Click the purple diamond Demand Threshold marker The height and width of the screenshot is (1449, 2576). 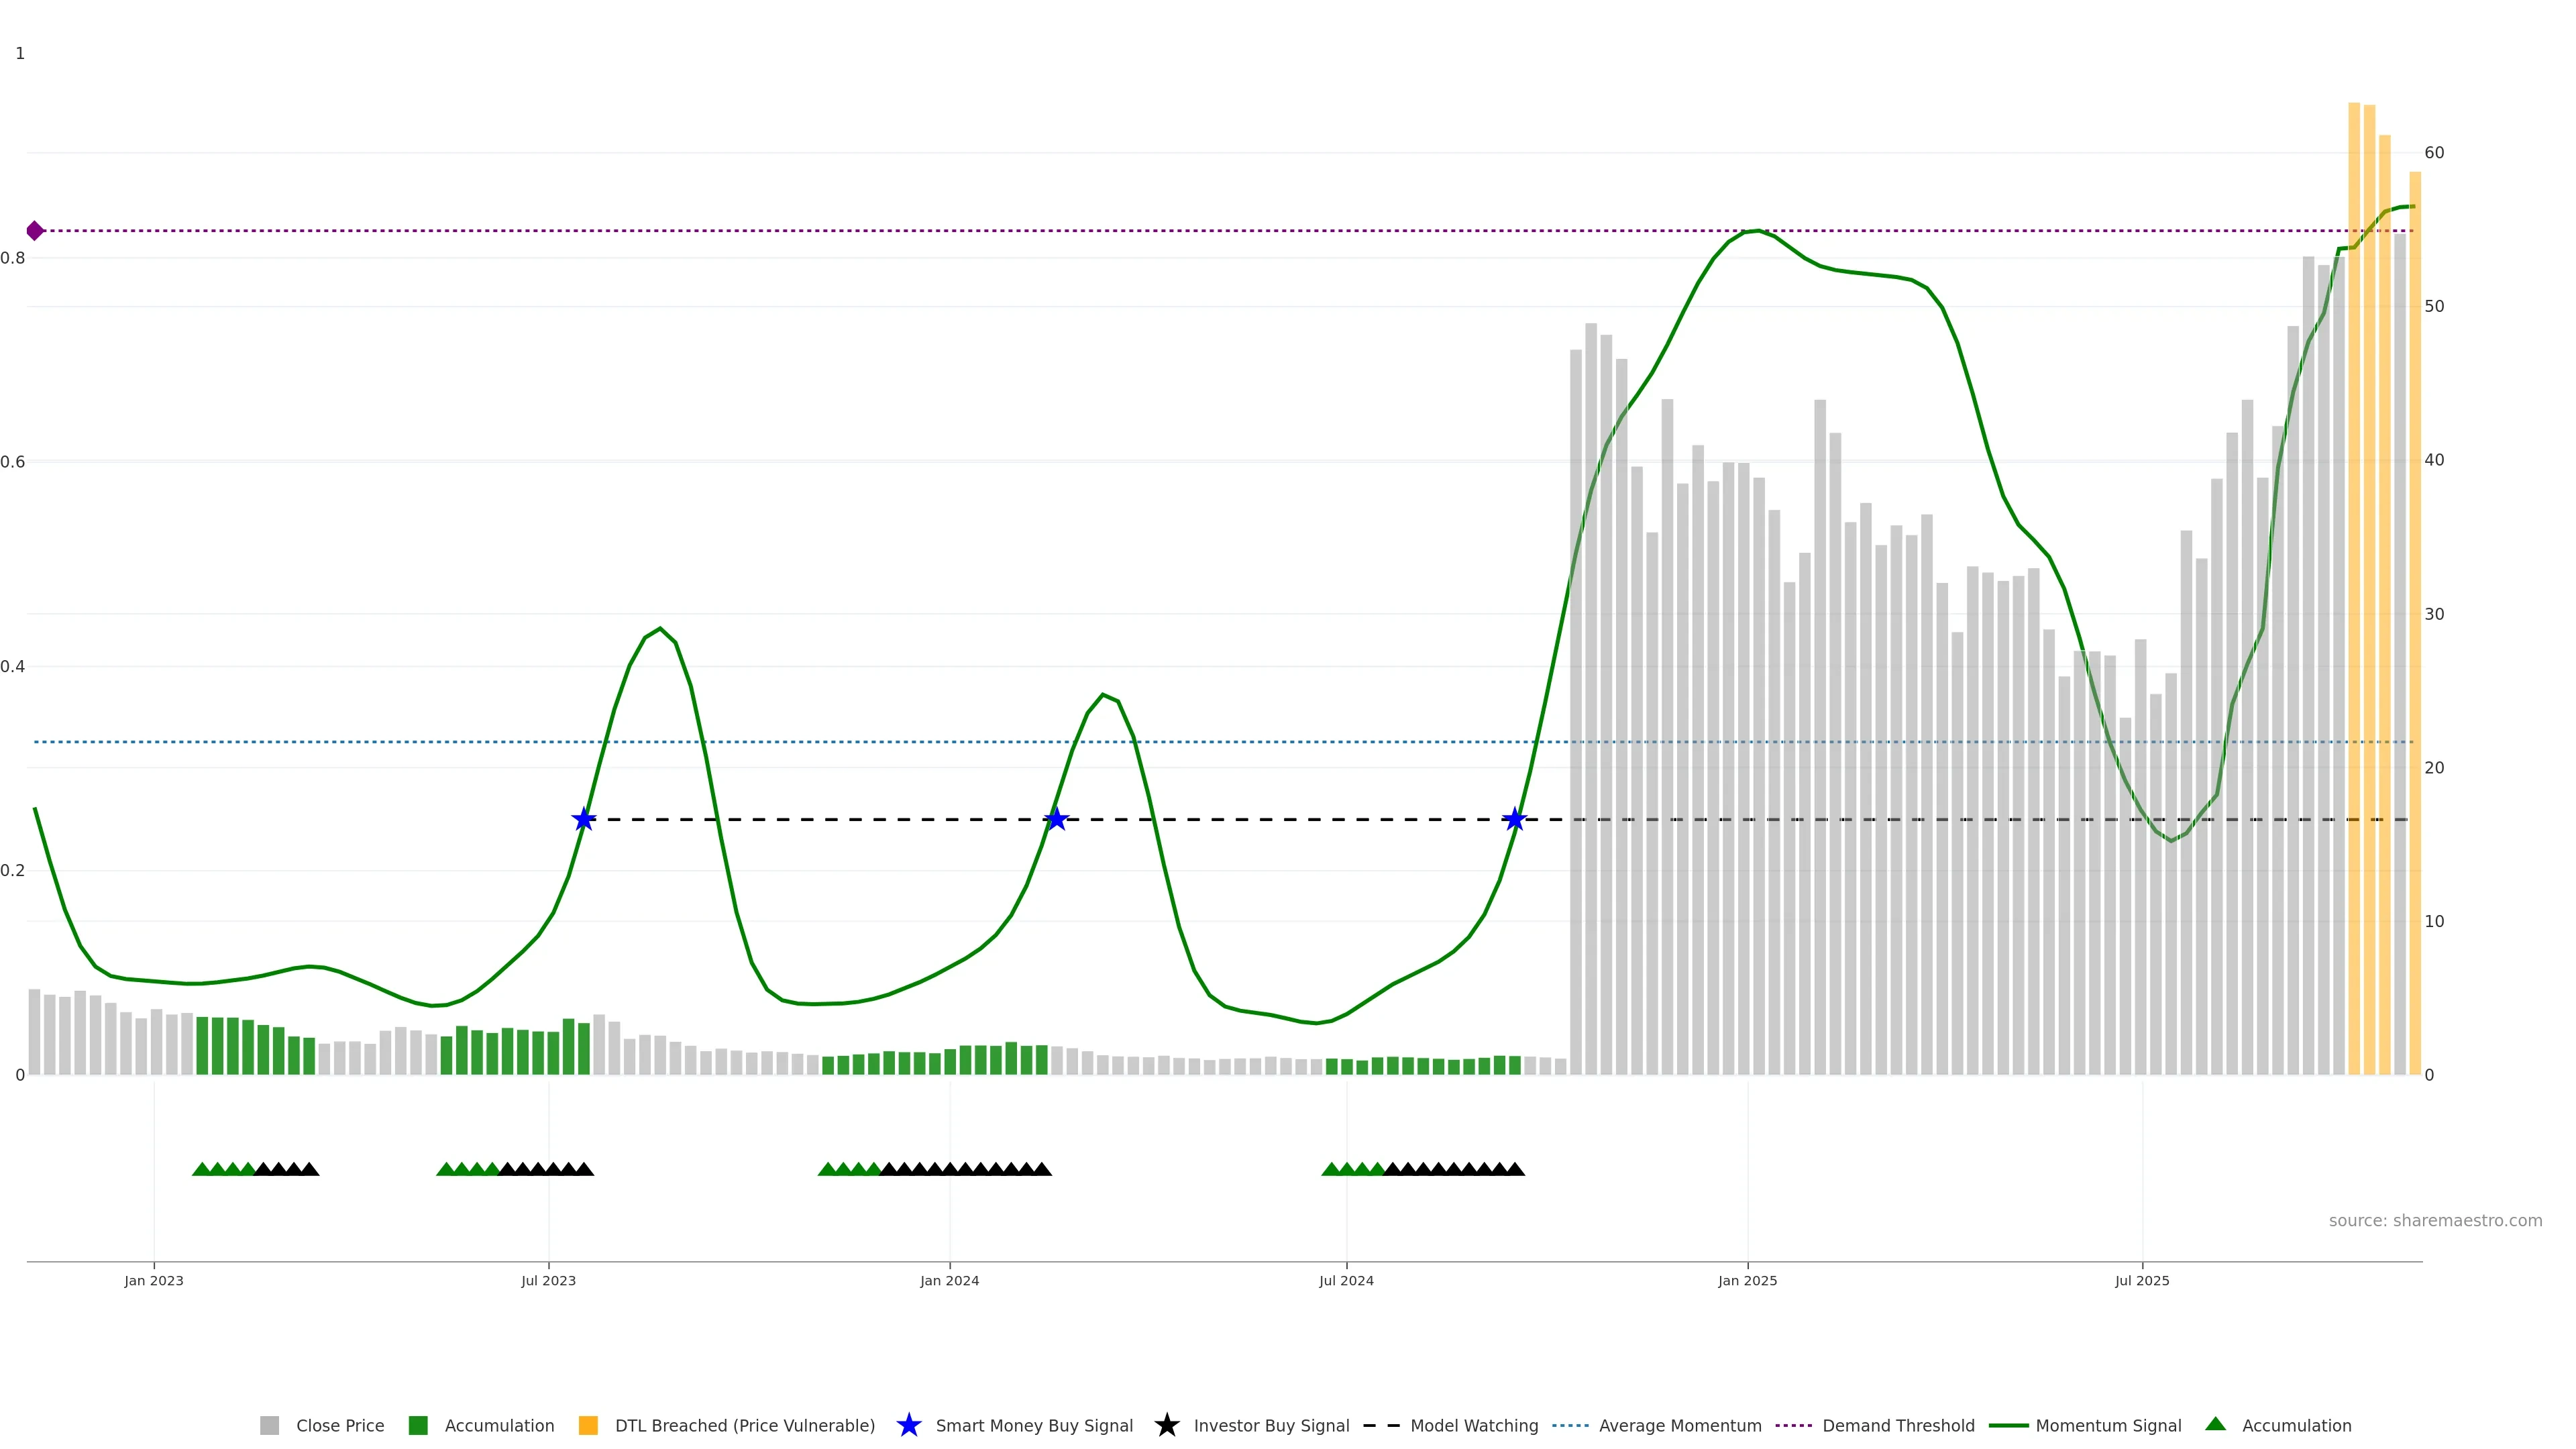(35, 231)
